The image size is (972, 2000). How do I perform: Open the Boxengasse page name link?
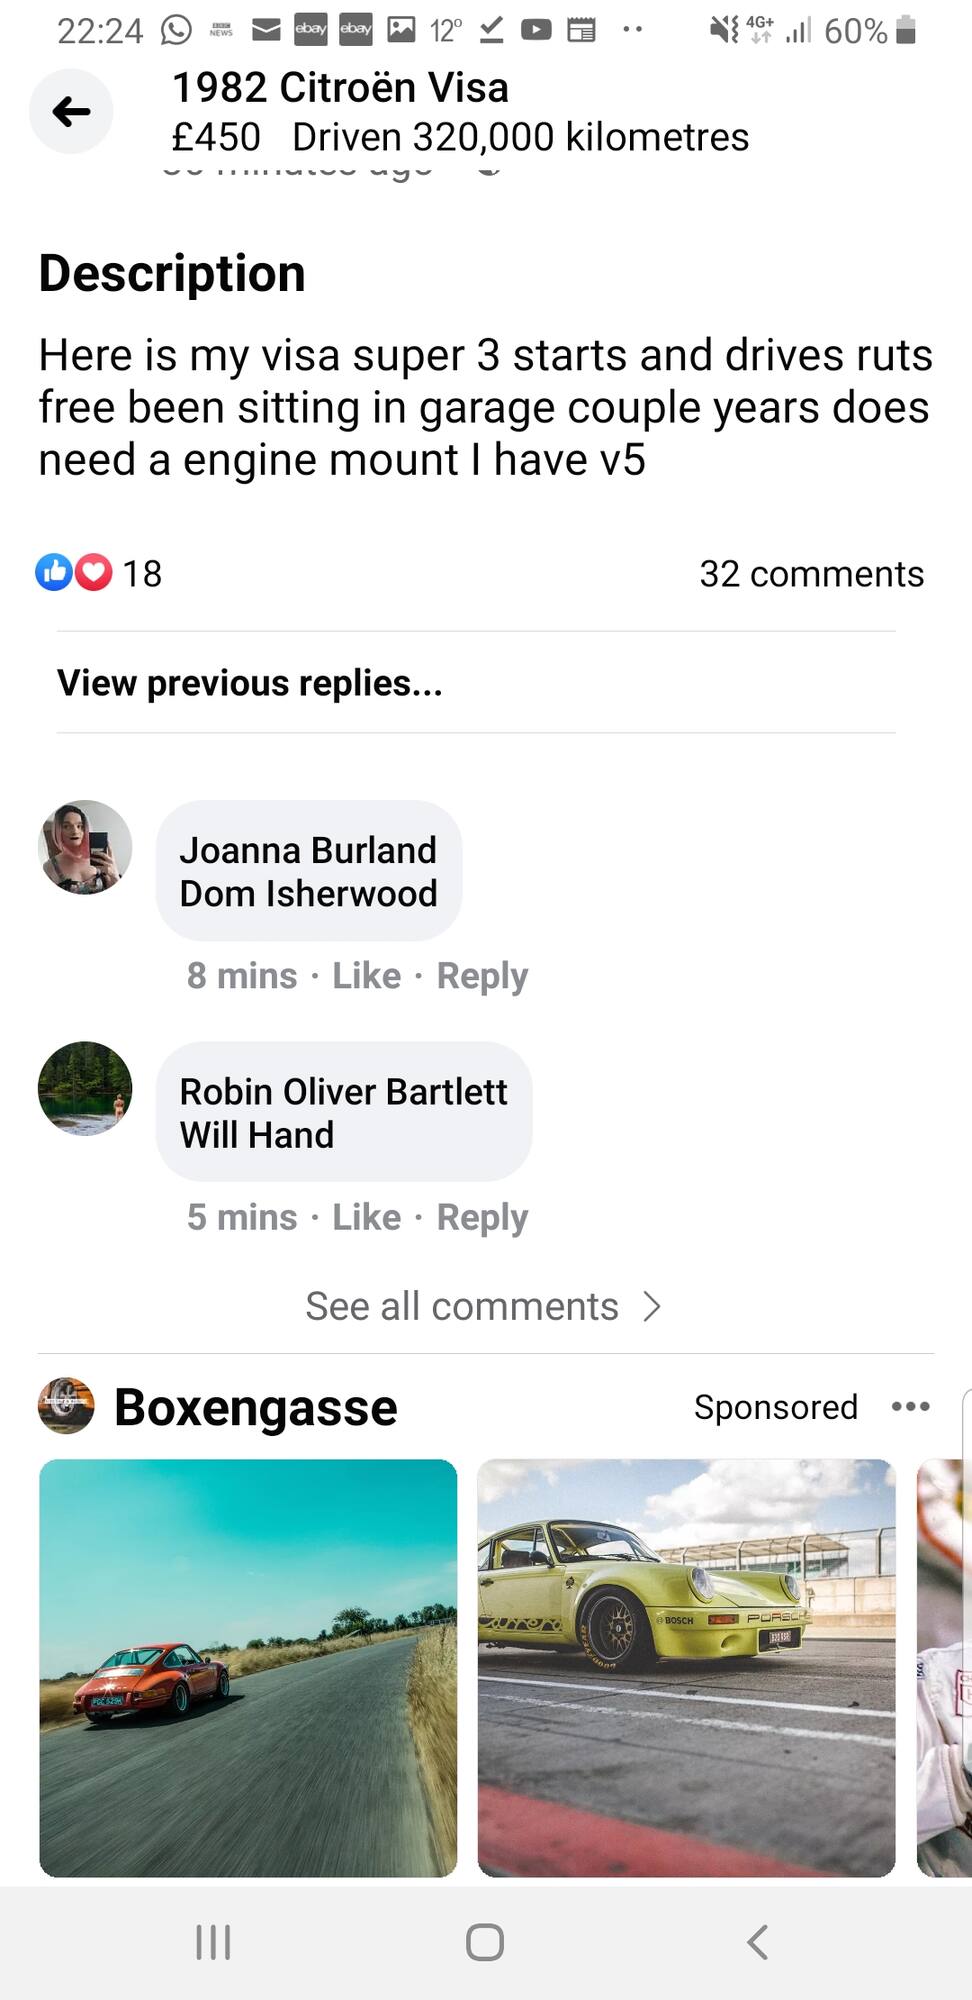(256, 1407)
